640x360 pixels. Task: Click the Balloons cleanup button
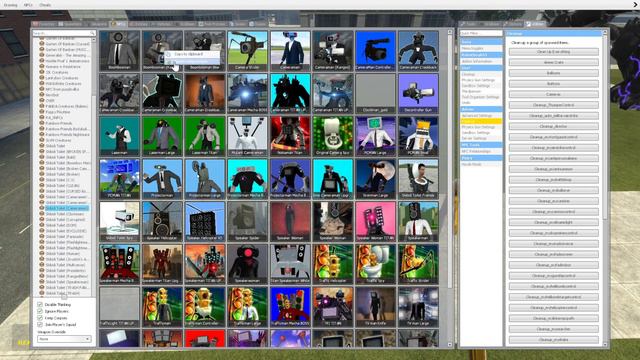pos(553,73)
